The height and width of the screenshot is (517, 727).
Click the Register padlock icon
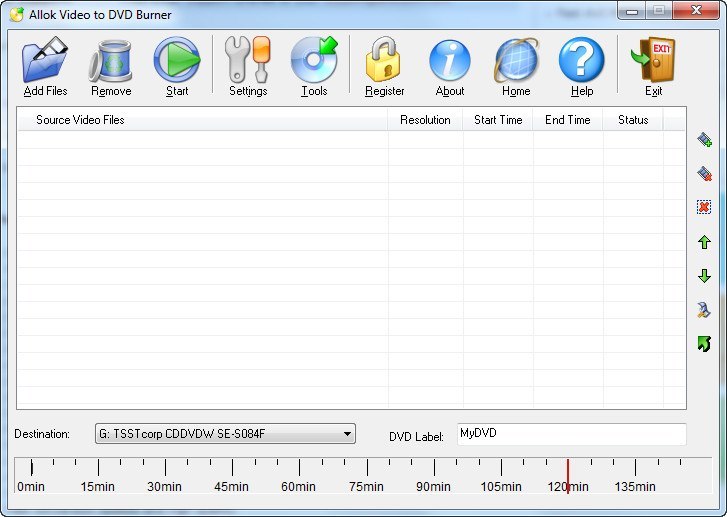pos(384,61)
